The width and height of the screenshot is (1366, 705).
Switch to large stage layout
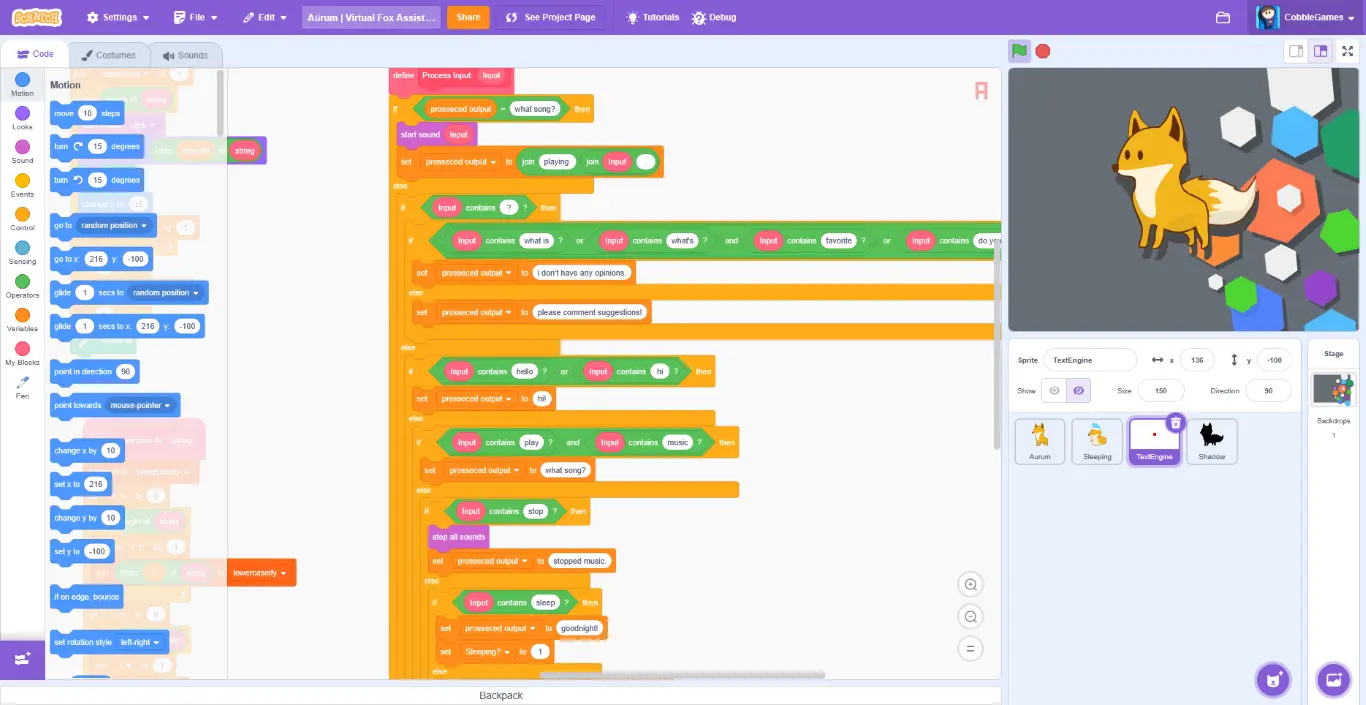(1320, 51)
